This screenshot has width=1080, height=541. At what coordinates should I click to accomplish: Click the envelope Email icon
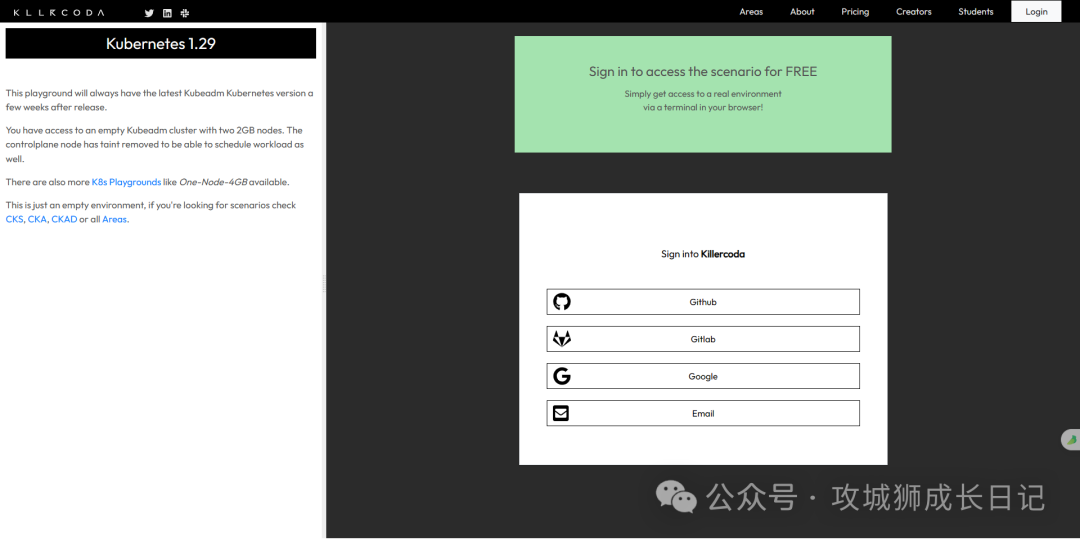(x=561, y=414)
